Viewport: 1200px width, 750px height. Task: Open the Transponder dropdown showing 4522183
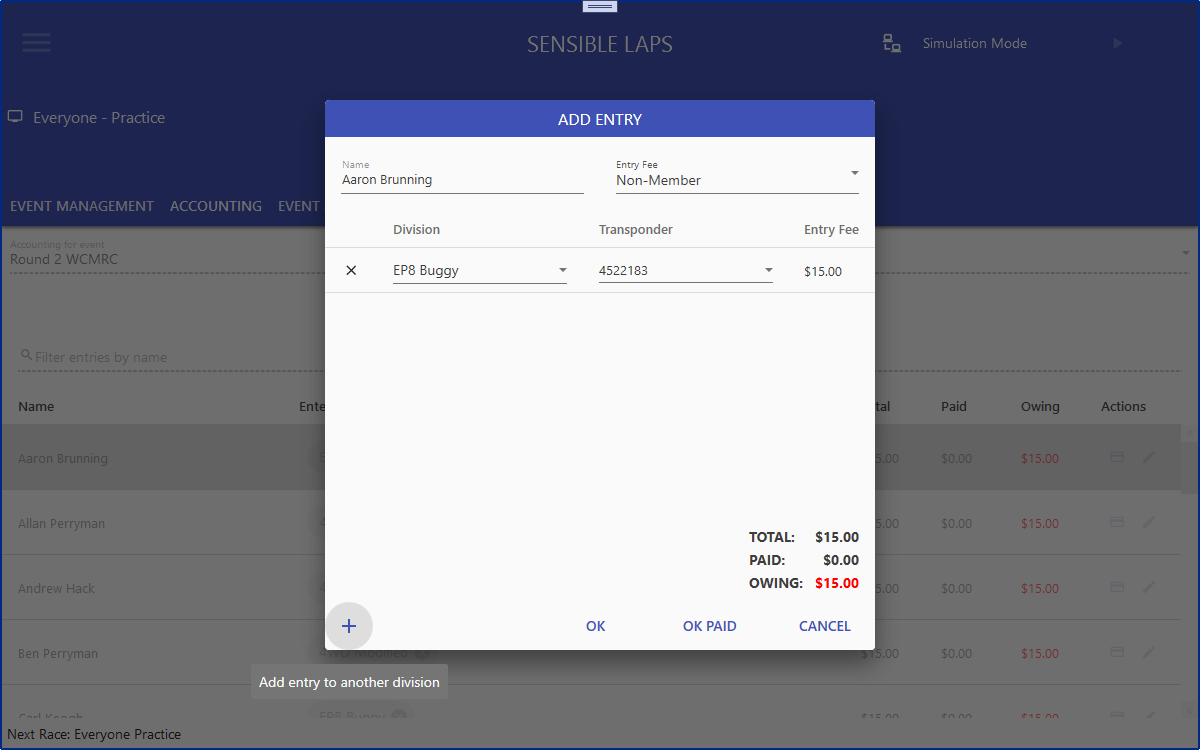point(685,271)
